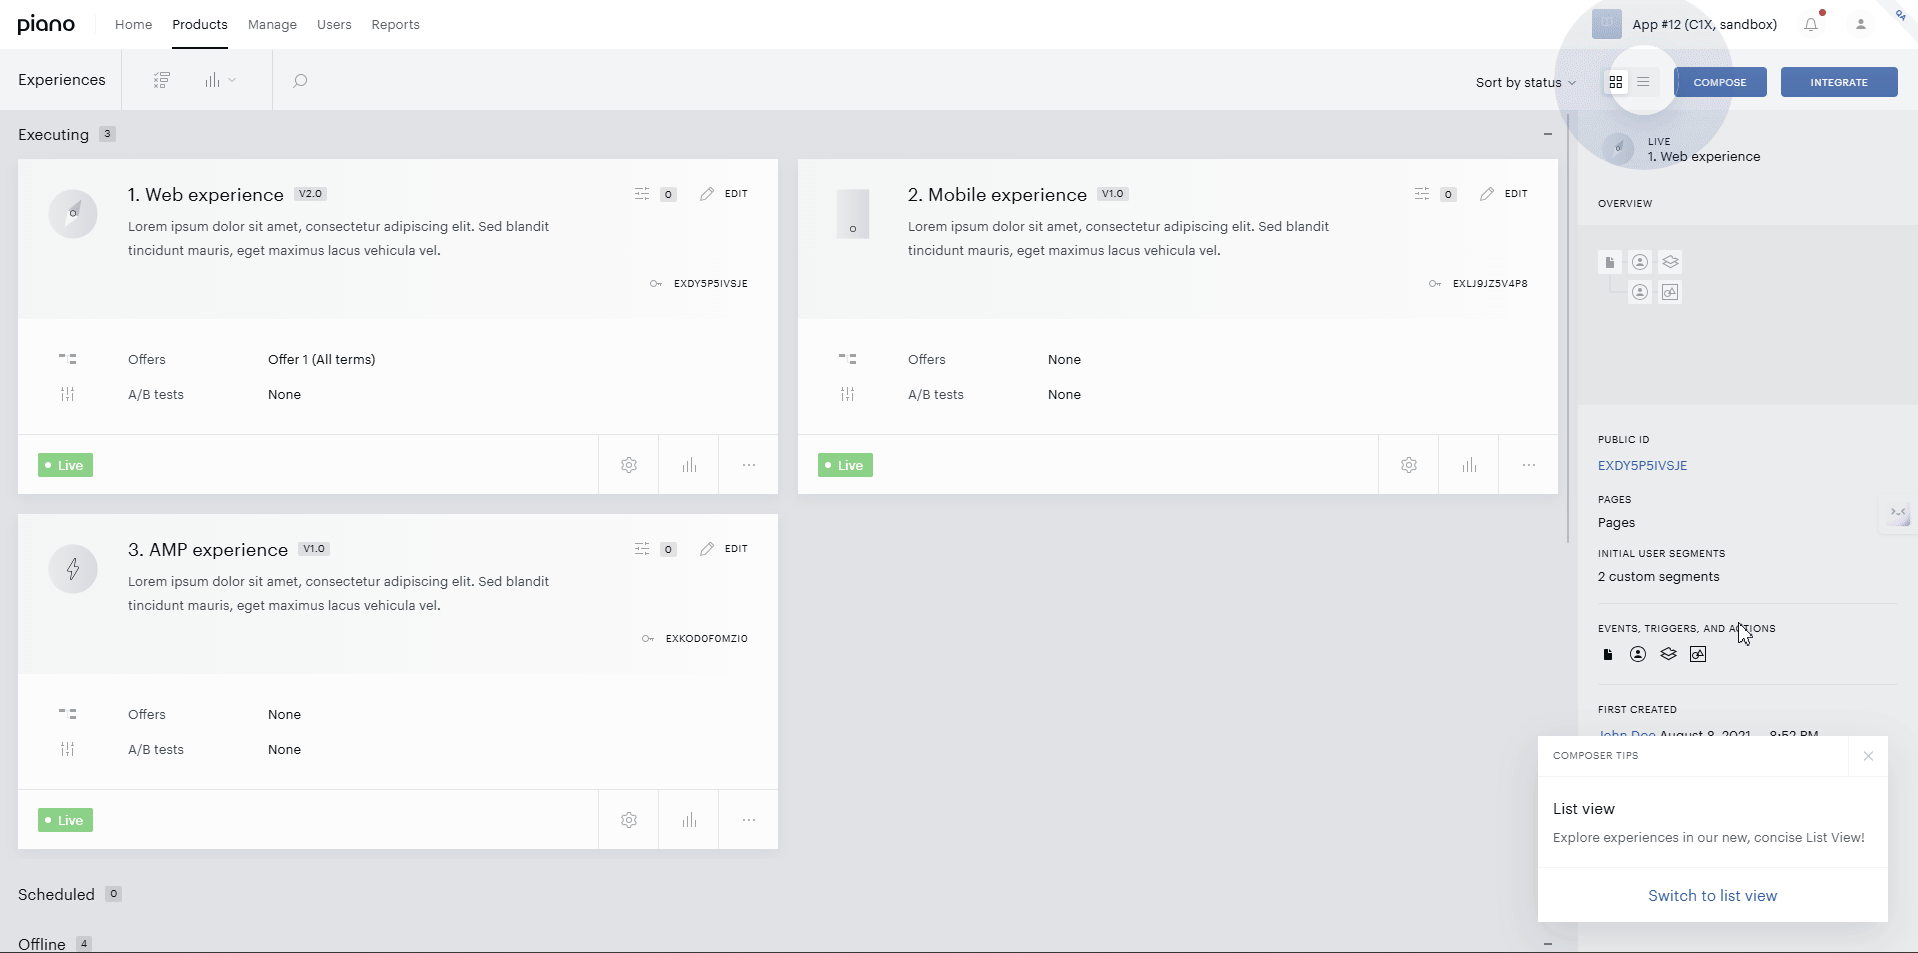Click layers node in overview diagram
Image resolution: width=1918 pixels, height=953 pixels.
coord(1670,262)
